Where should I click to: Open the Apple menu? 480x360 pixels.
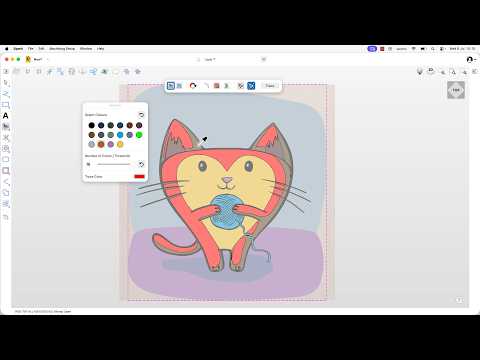pos(6,49)
